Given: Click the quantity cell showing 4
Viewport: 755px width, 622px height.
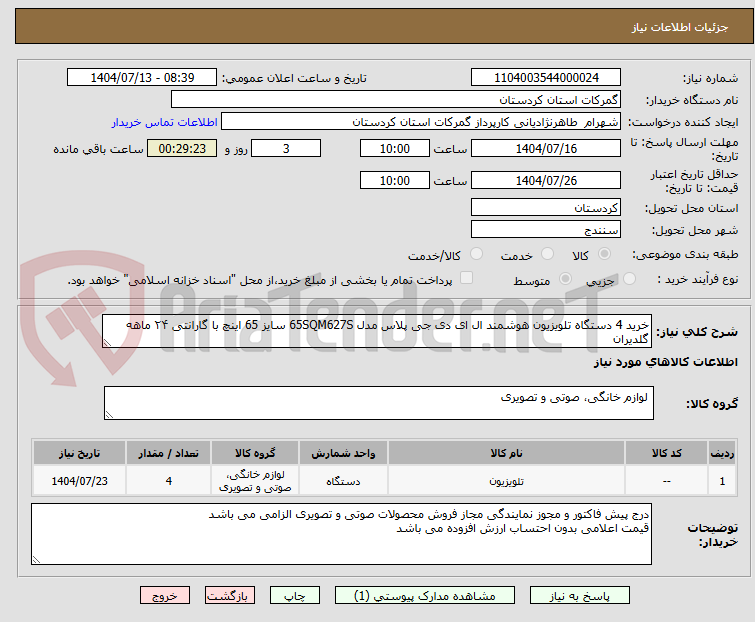Looking at the screenshot, I should pos(169,481).
